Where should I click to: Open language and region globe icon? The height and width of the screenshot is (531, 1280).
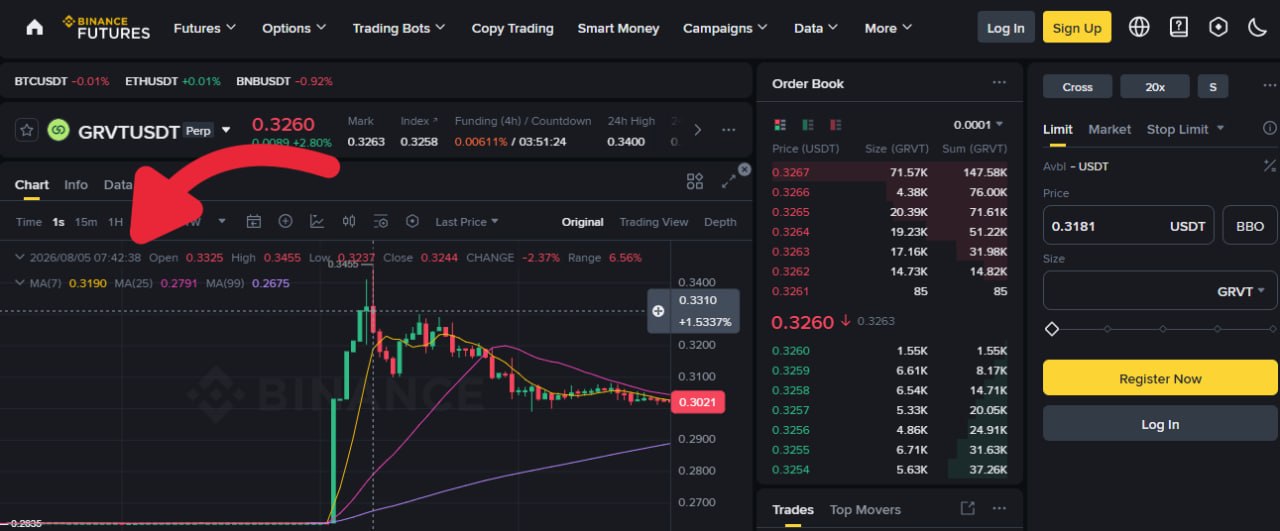(1139, 27)
